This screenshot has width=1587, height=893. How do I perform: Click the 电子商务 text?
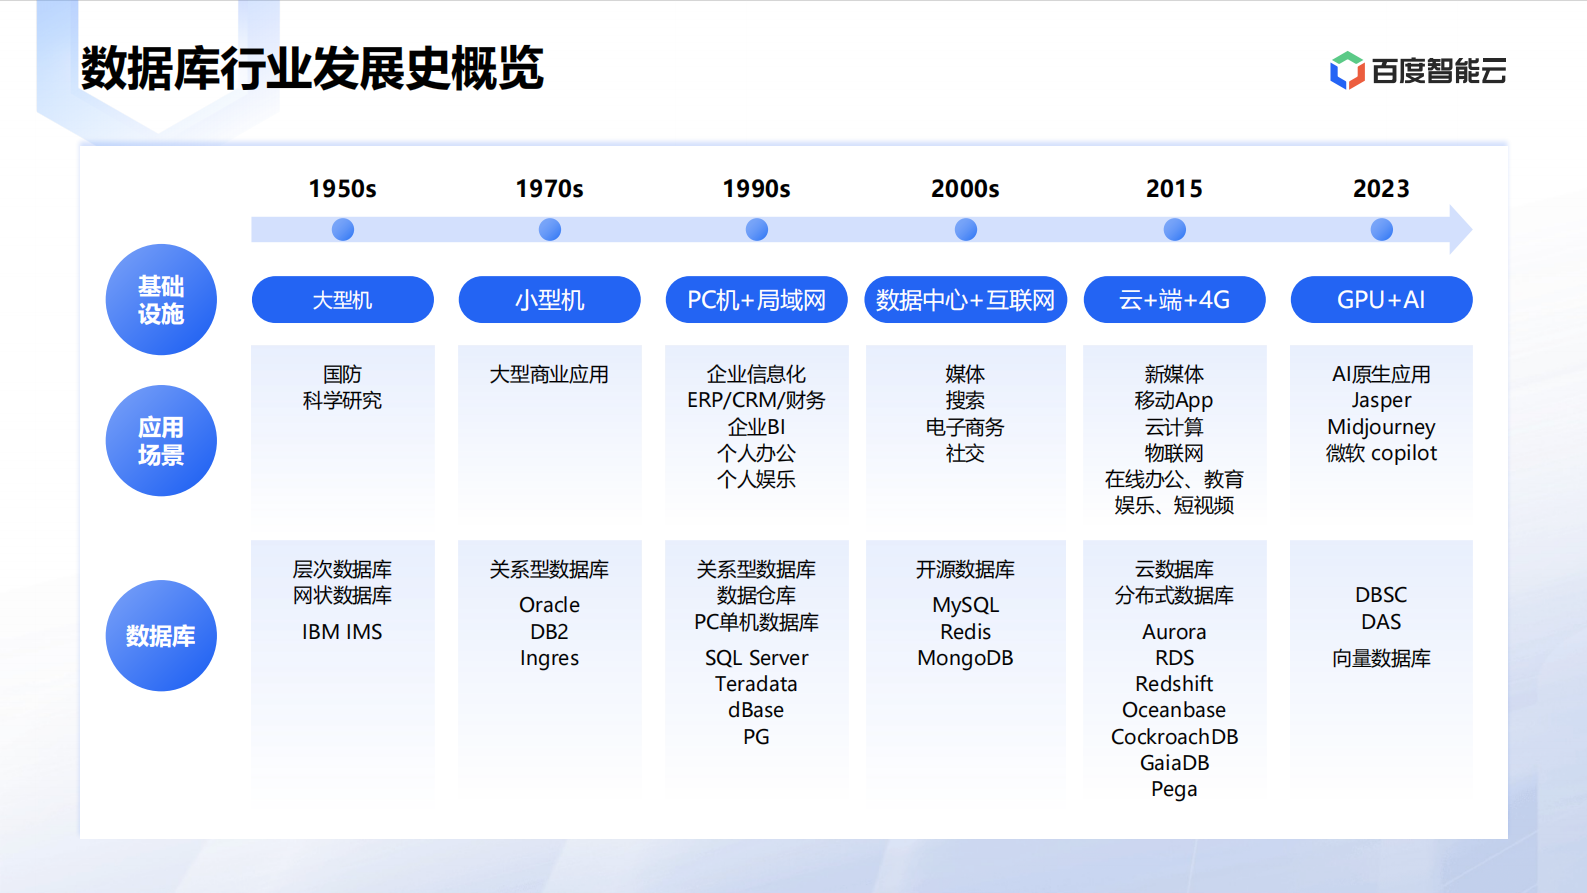tap(966, 427)
